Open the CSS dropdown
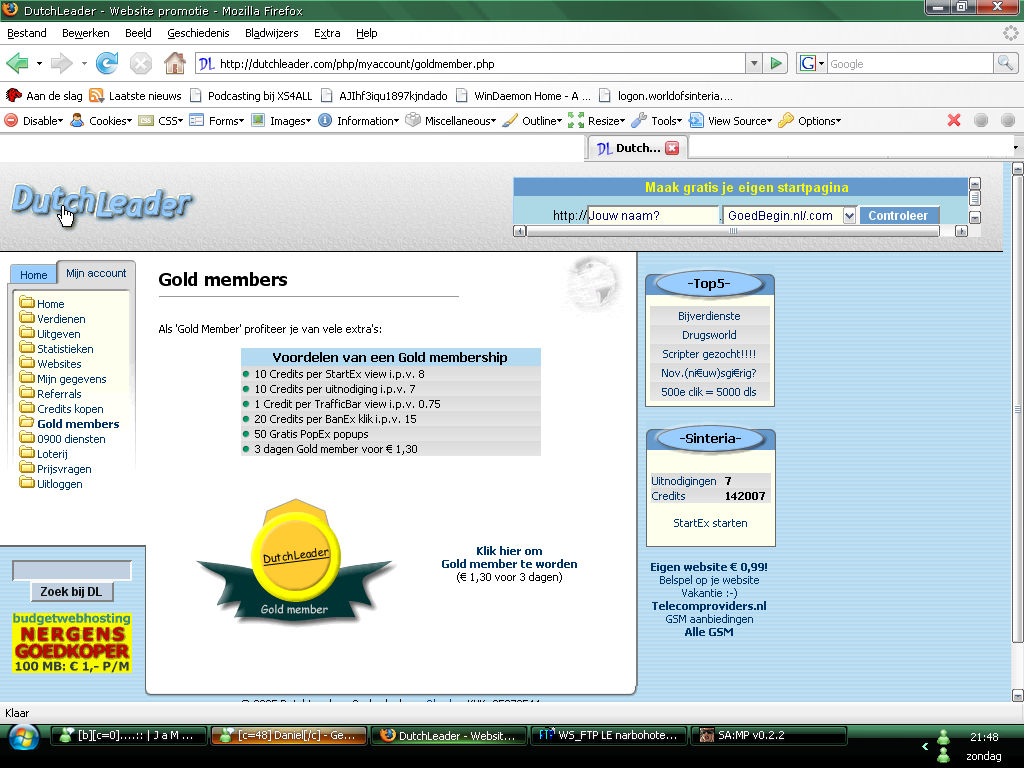1024x768 pixels. (161, 121)
